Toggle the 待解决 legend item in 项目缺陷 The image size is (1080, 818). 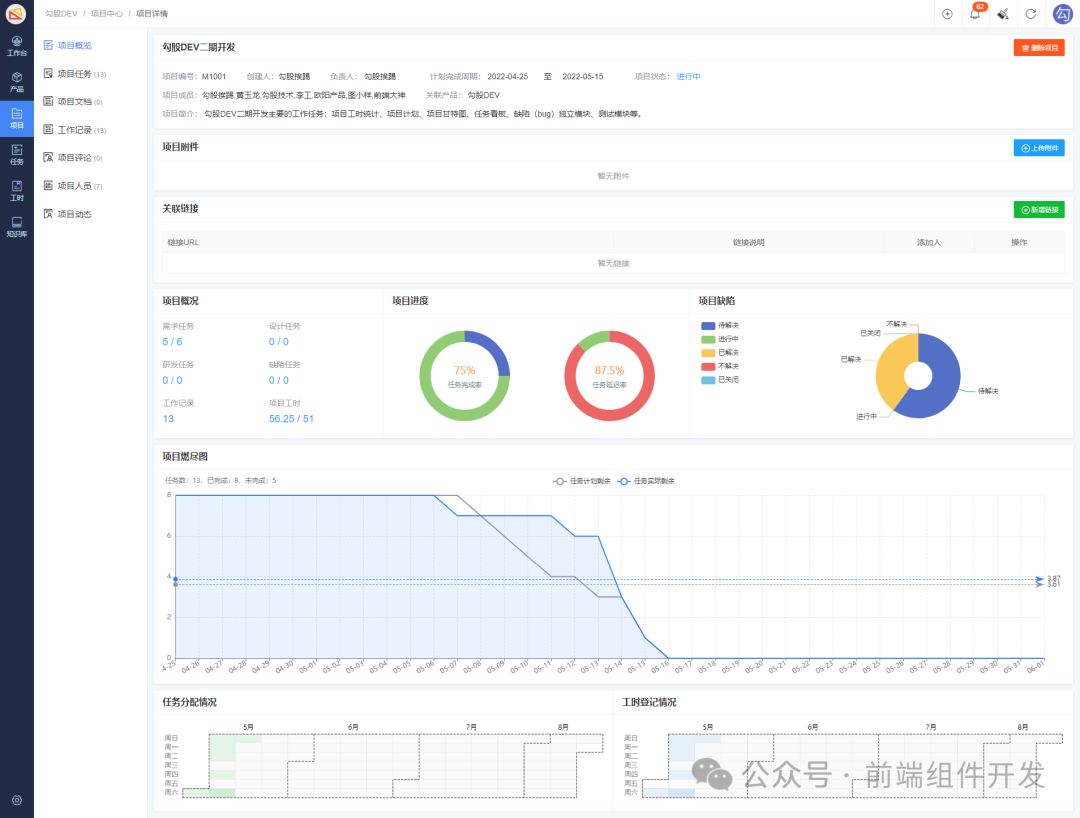pos(720,326)
